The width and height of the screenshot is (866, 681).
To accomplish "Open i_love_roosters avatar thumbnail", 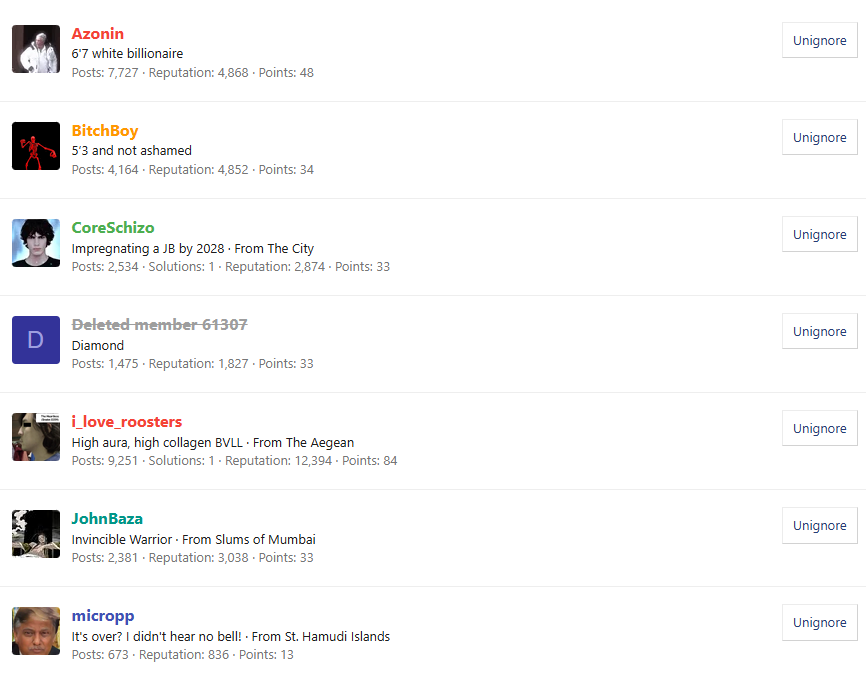I will [36, 437].
